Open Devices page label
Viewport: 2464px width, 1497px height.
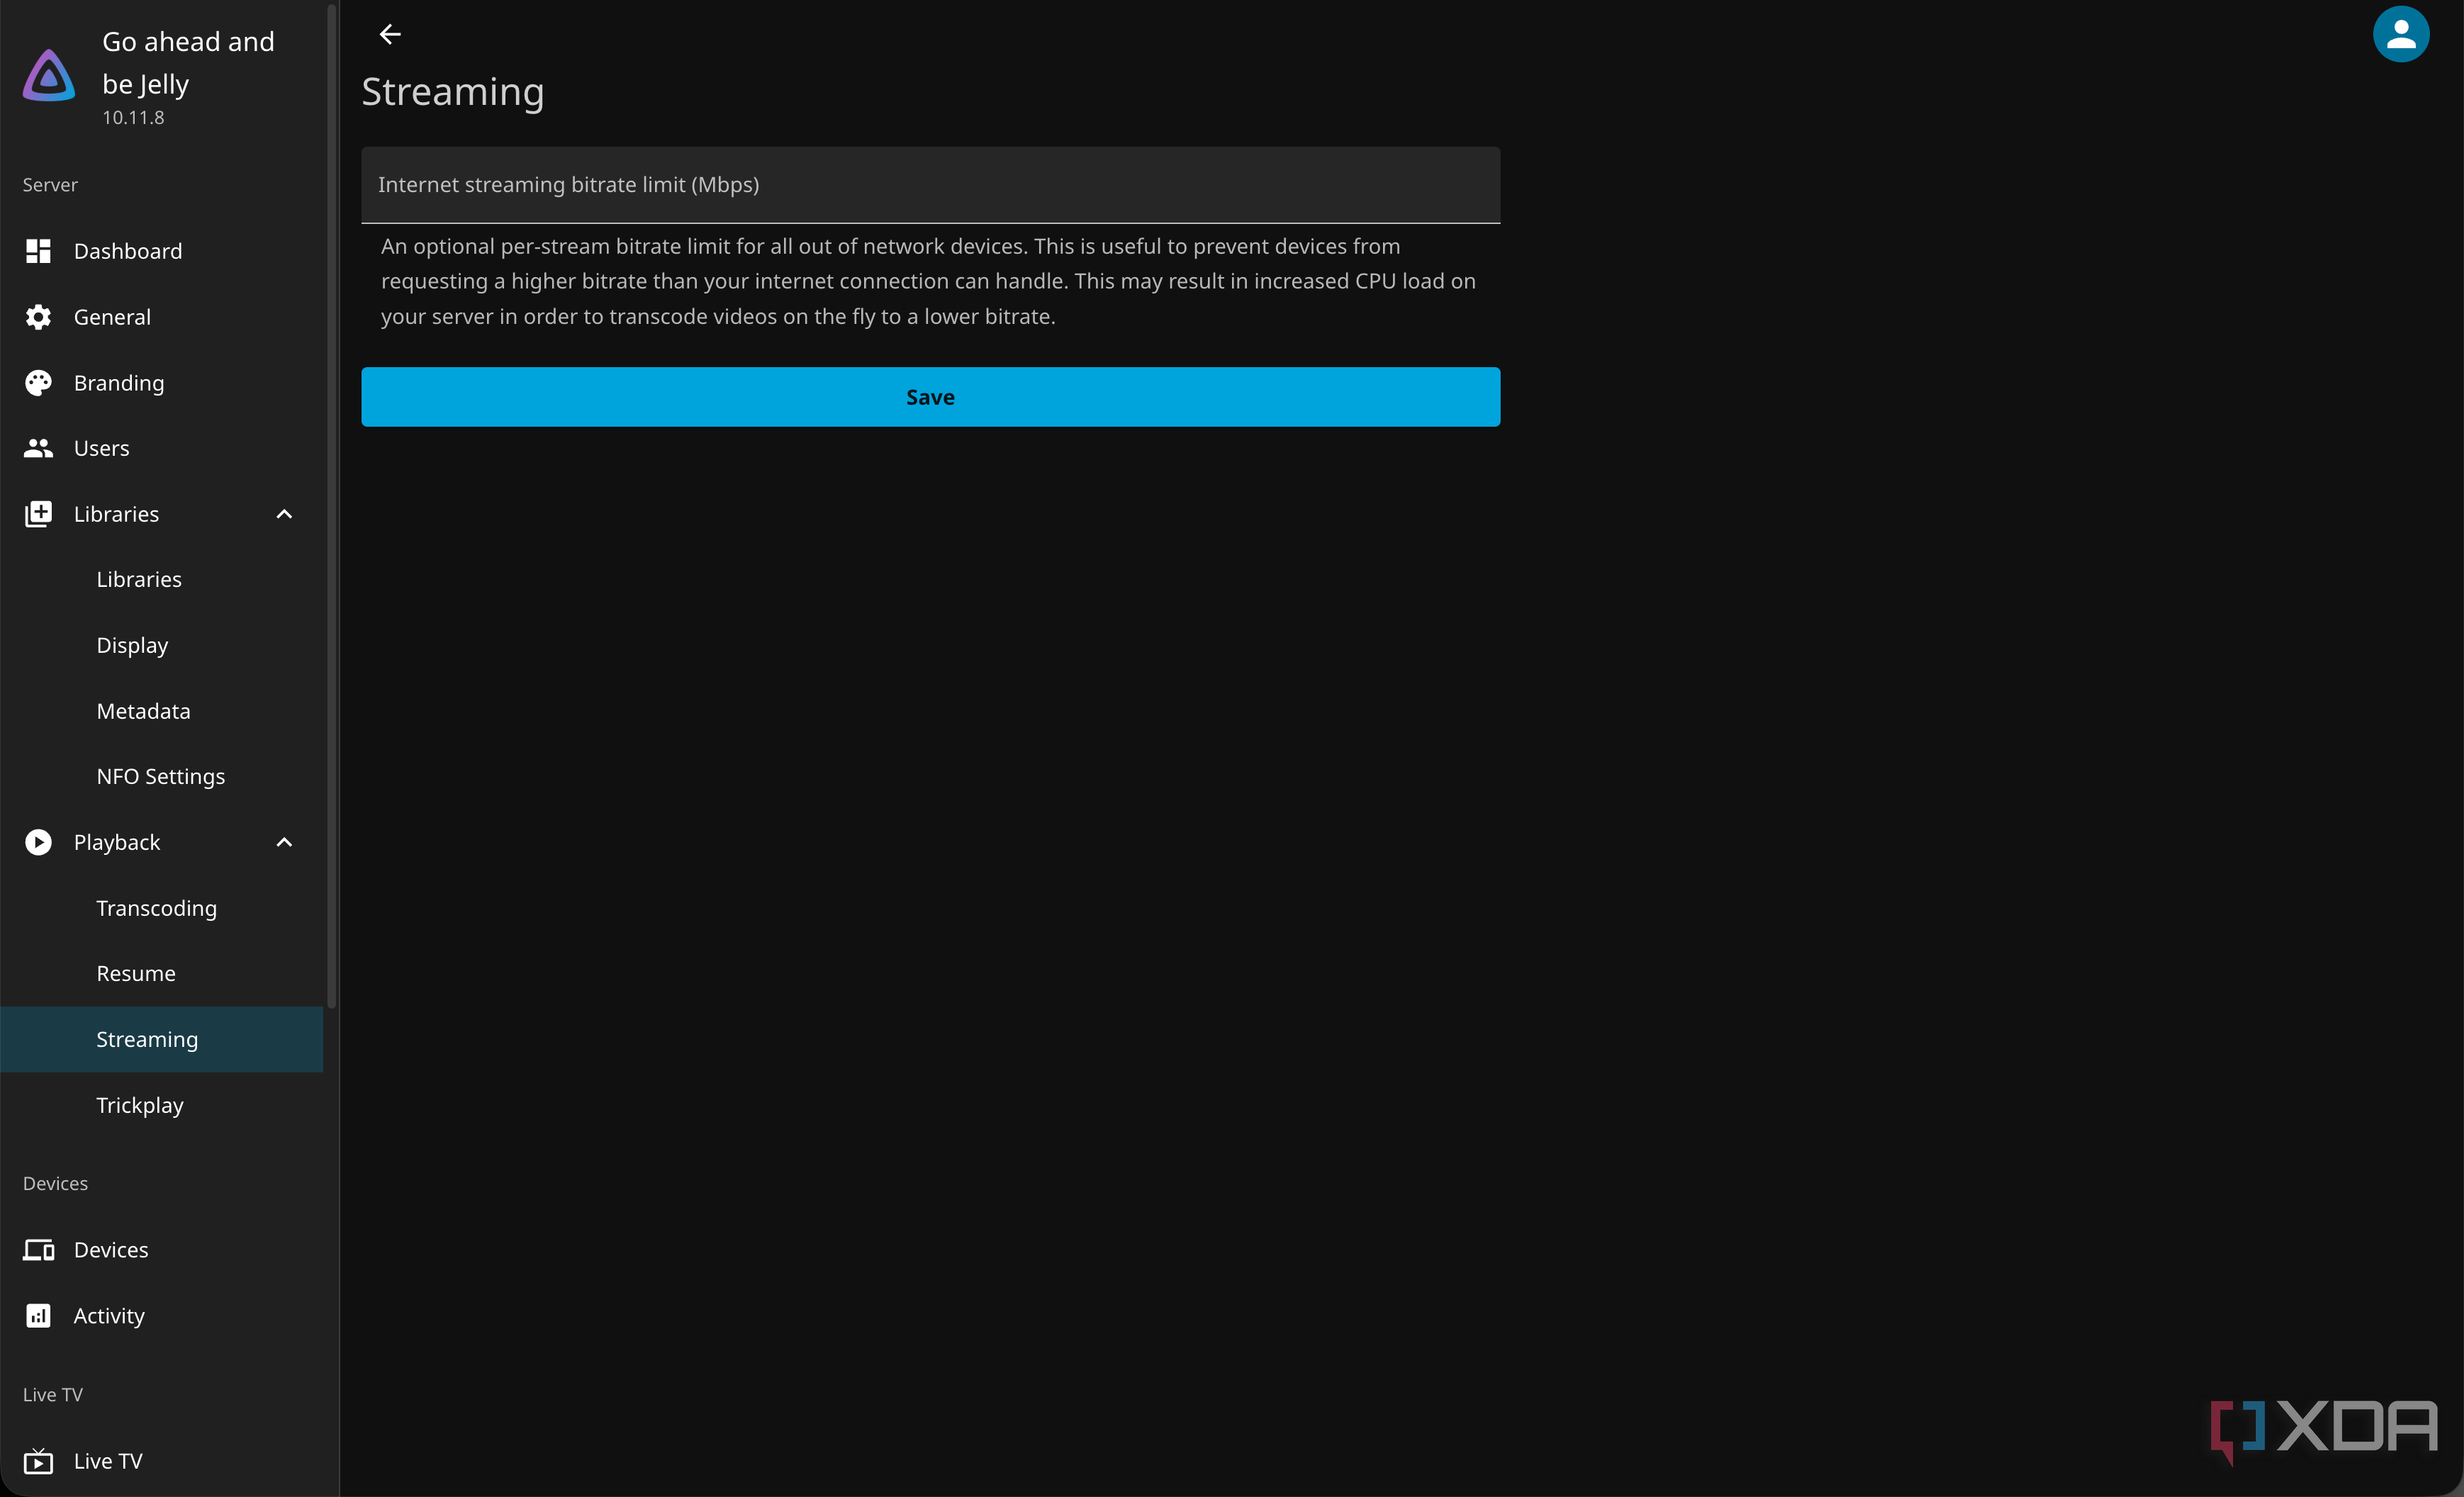(111, 1250)
